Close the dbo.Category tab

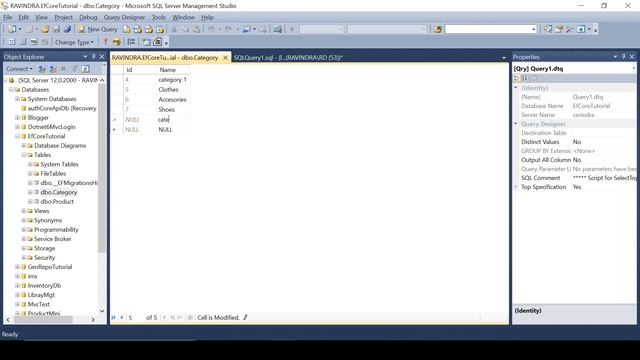pos(225,58)
